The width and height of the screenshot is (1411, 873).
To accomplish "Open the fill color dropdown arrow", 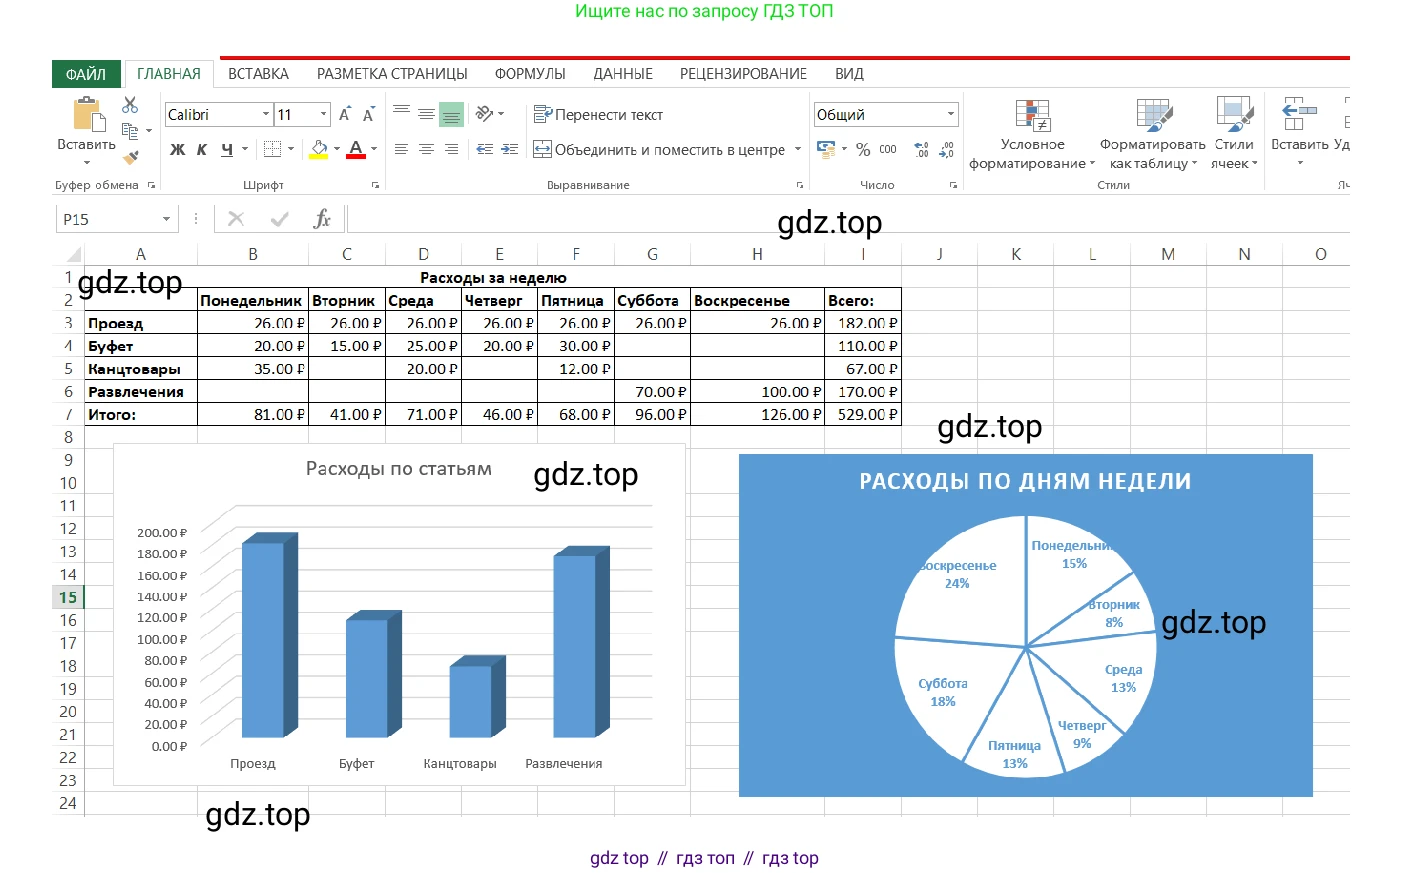I will coord(337,149).
